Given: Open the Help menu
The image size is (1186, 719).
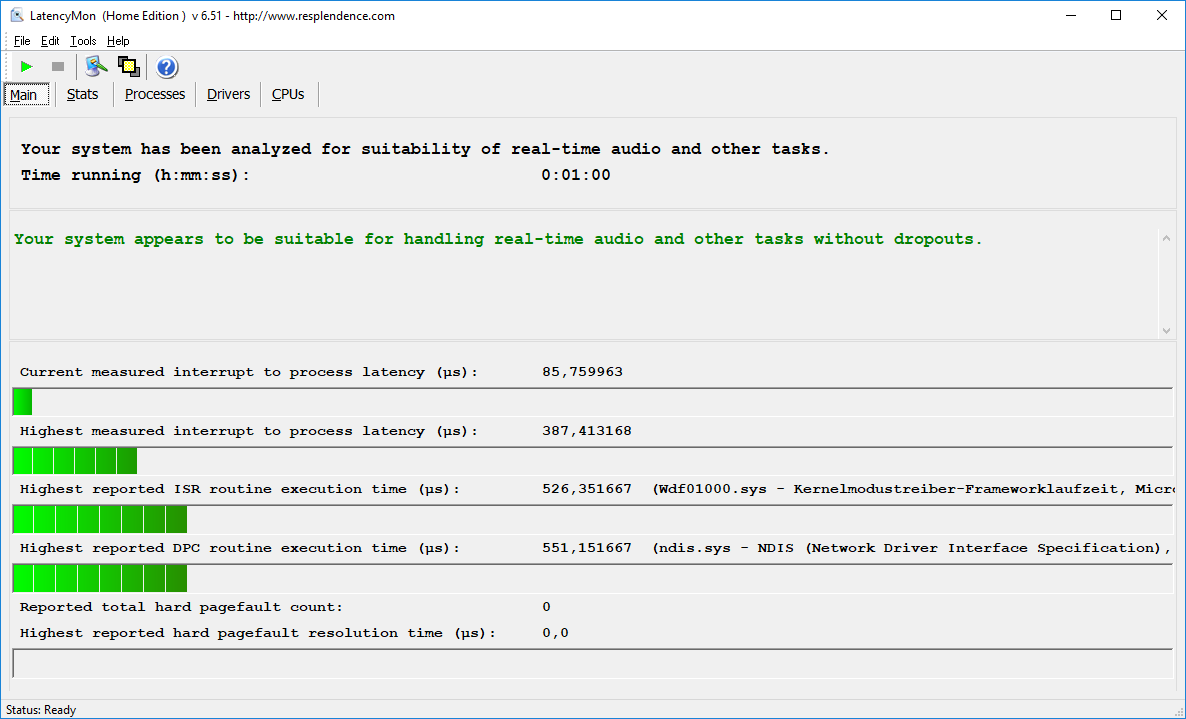Looking at the screenshot, I should [x=118, y=41].
